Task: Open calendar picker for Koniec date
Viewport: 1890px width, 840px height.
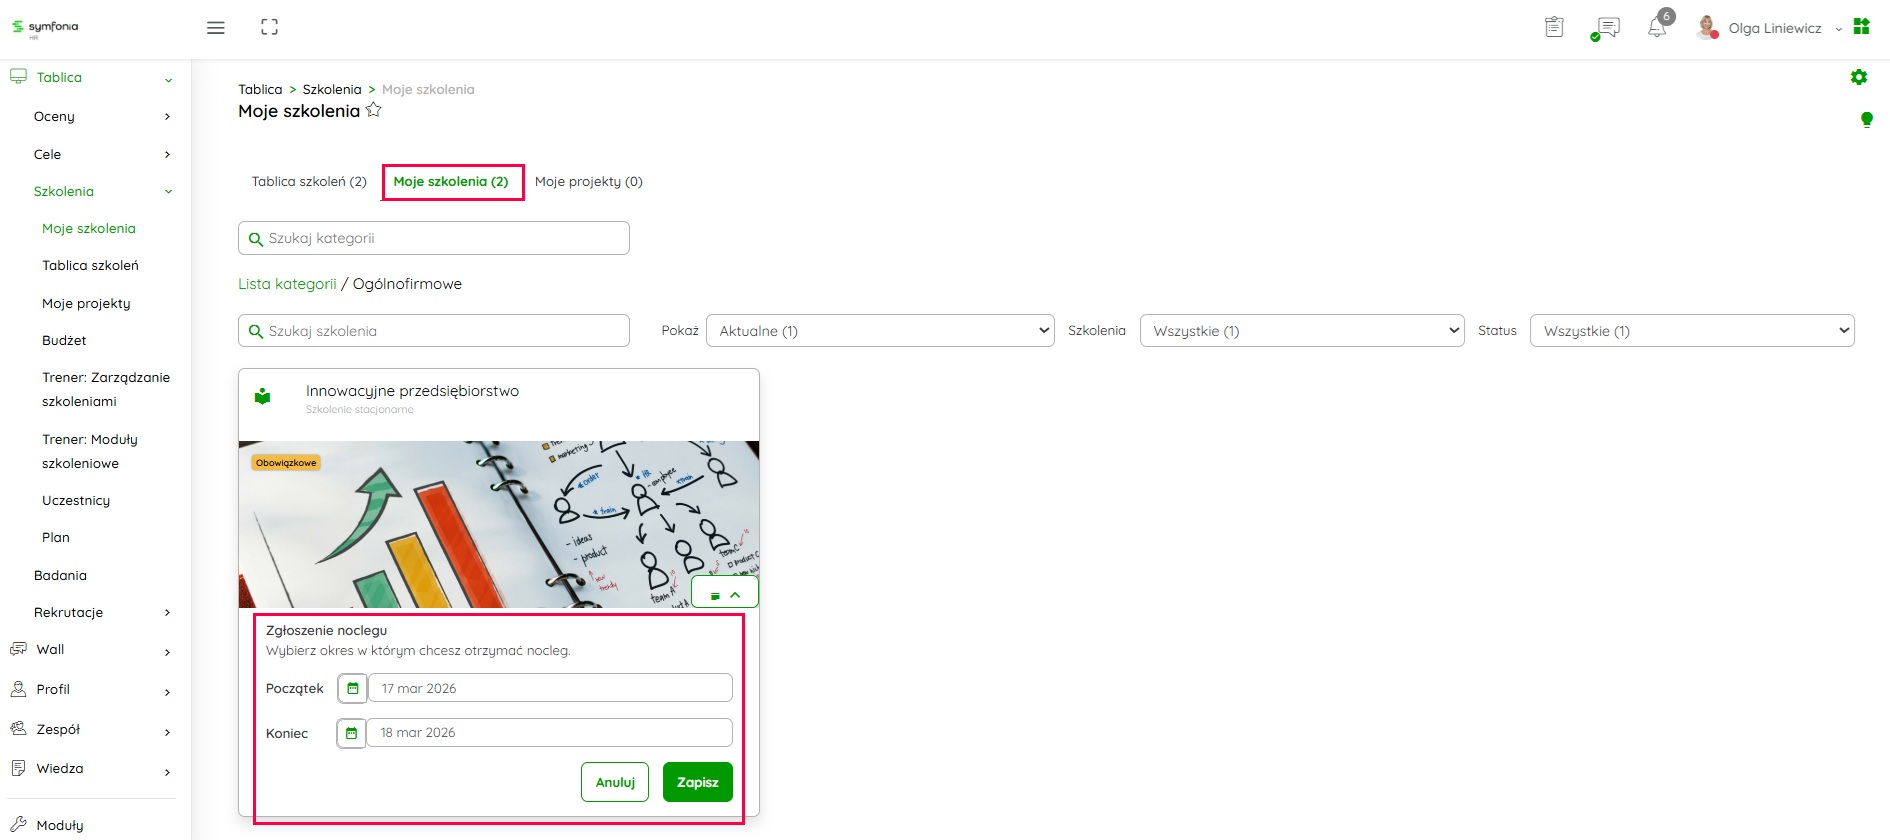Action: tap(351, 733)
